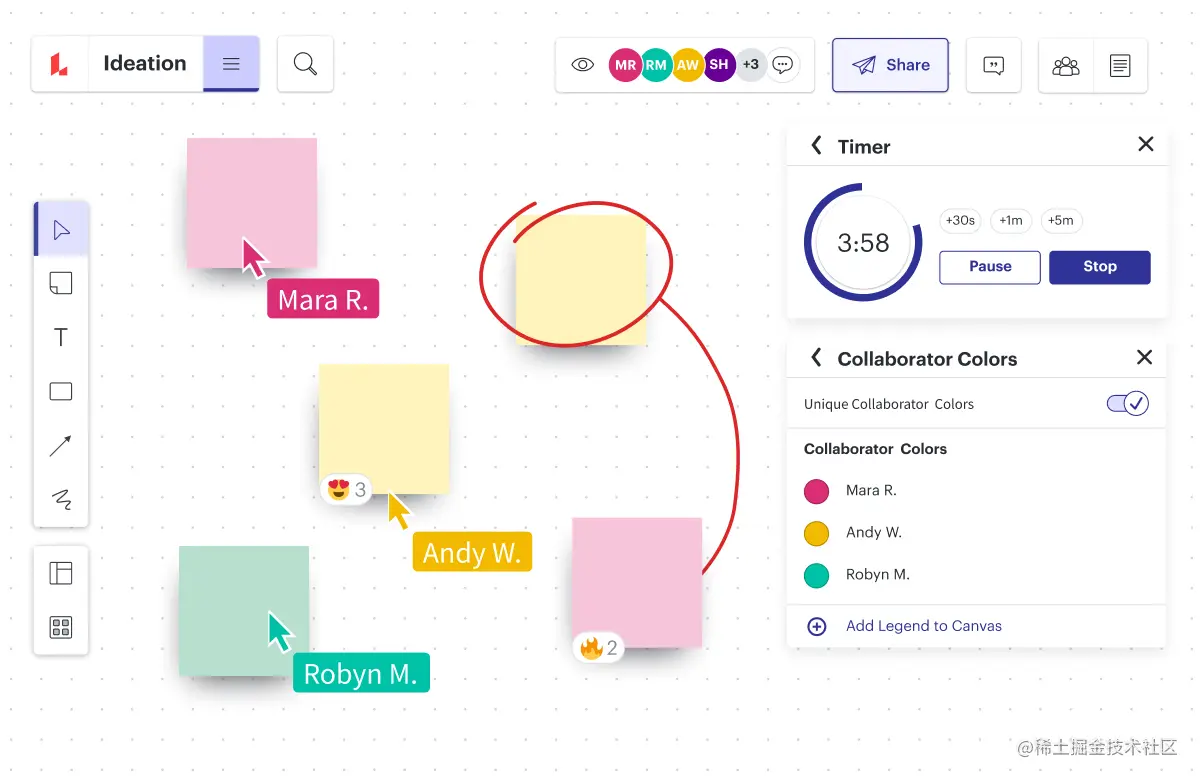Select the rectangle shape tool
Viewport: 1200px width, 780px height.
(x=61, y=391)
